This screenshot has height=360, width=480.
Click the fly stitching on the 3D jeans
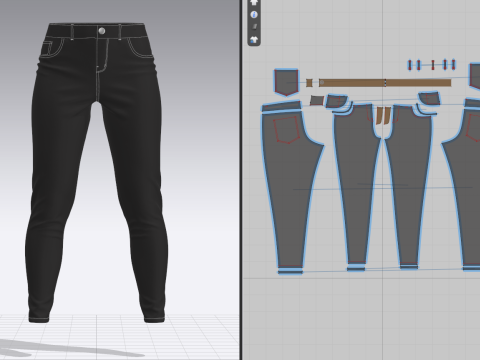102,55
